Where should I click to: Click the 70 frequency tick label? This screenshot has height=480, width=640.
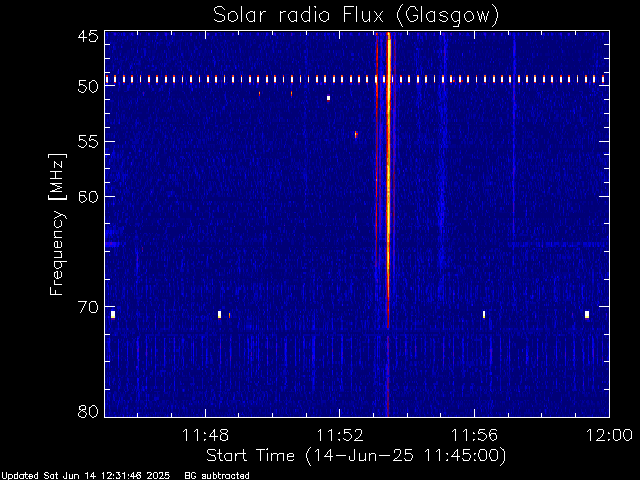click(88, 307)
